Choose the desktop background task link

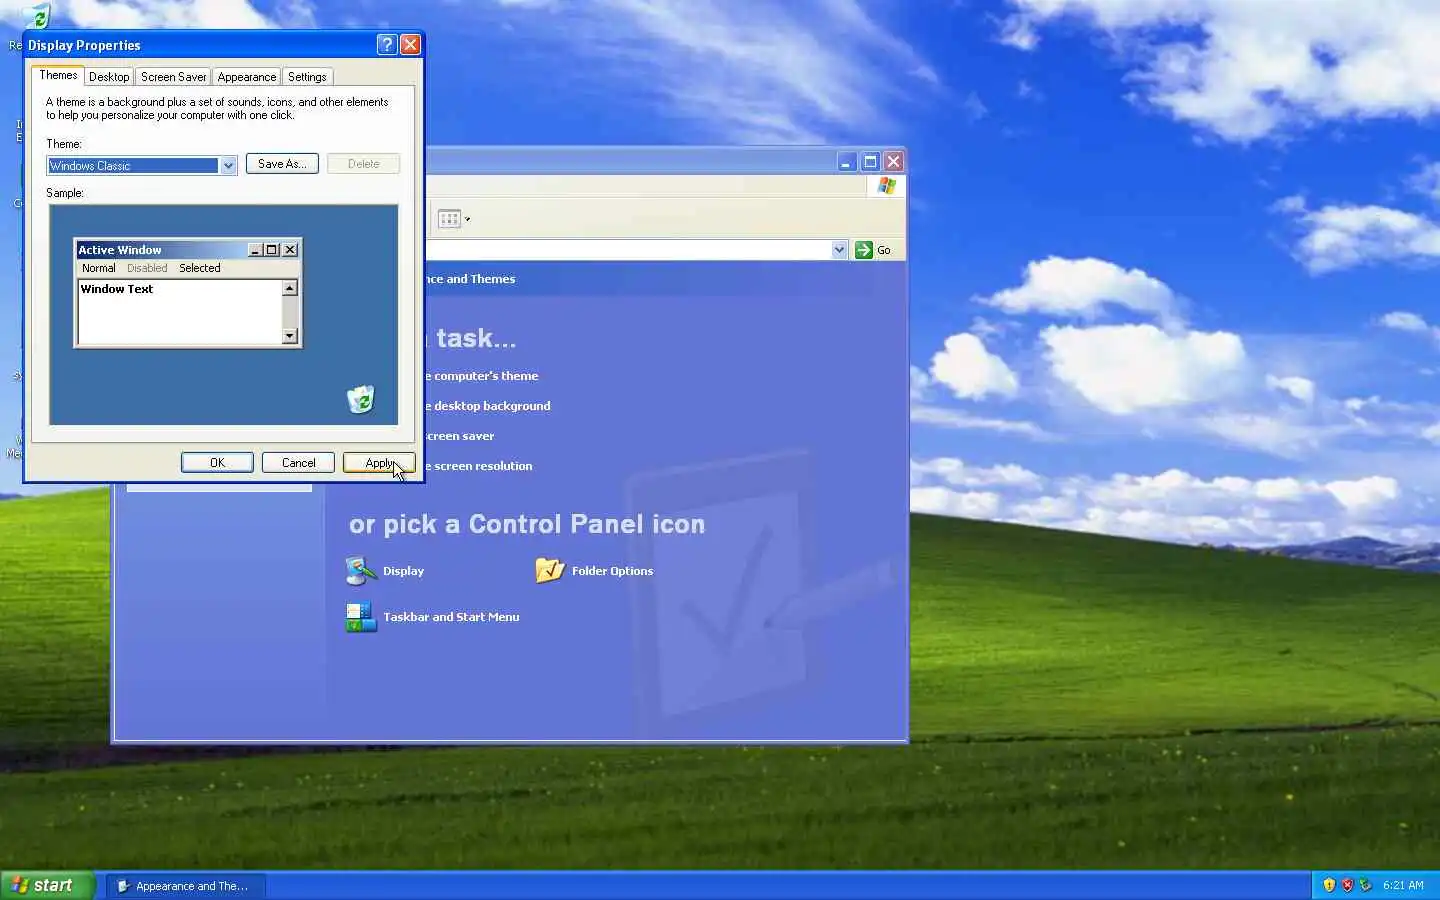[x=487, y=406]
